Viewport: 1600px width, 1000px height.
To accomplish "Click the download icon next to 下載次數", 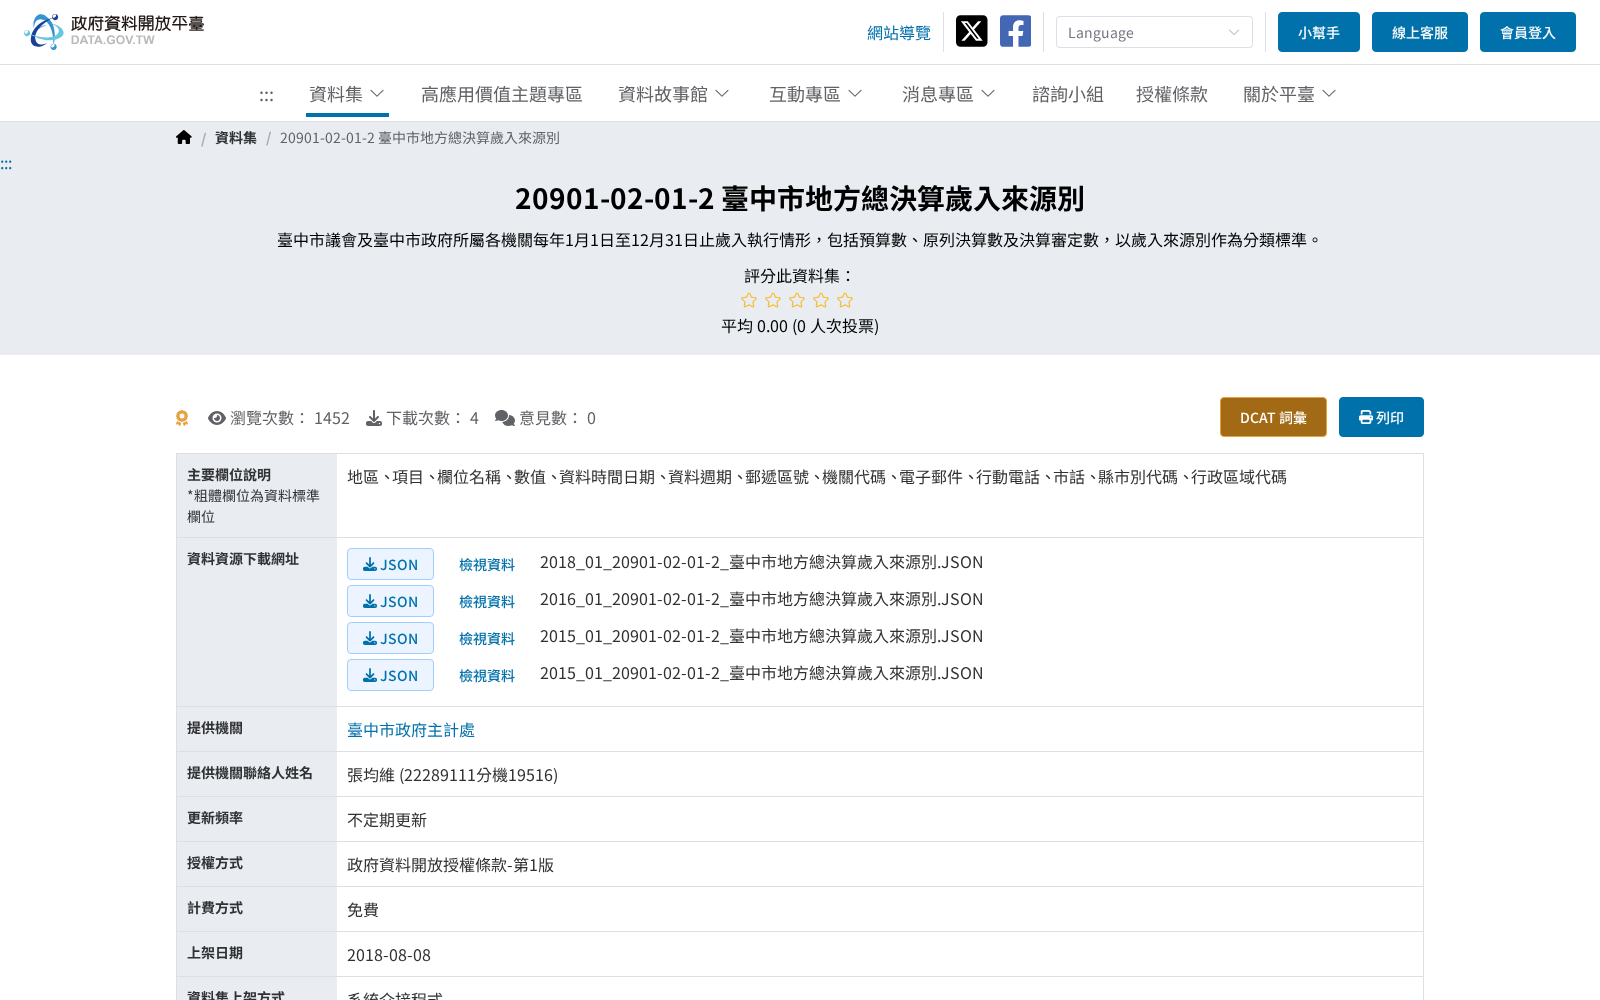I will pos(374,418).
